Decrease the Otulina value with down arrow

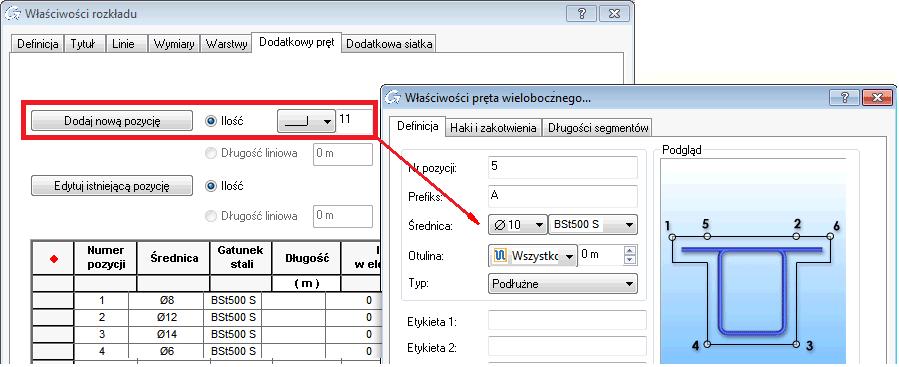[x=630, y=260]
